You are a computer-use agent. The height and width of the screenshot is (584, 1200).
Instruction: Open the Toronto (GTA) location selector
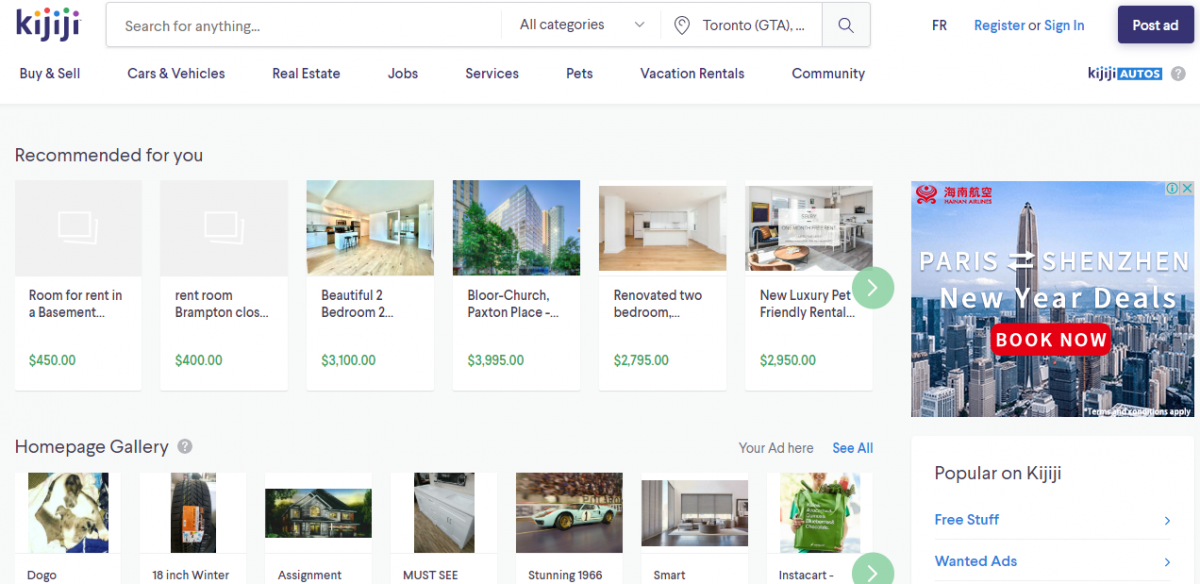[x=753, y=25]
